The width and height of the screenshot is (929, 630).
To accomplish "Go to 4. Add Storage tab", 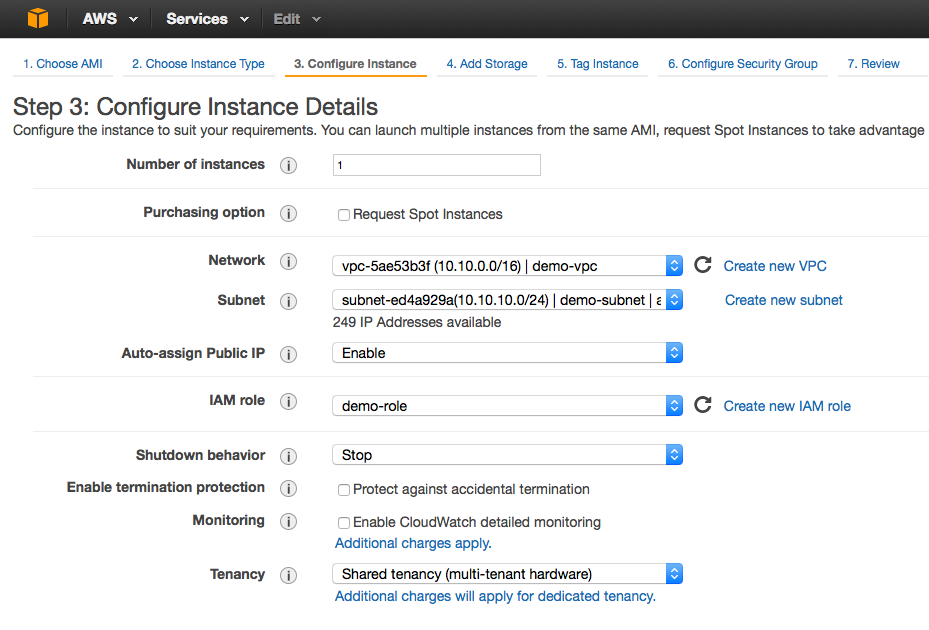I will (x=487, y=63).
